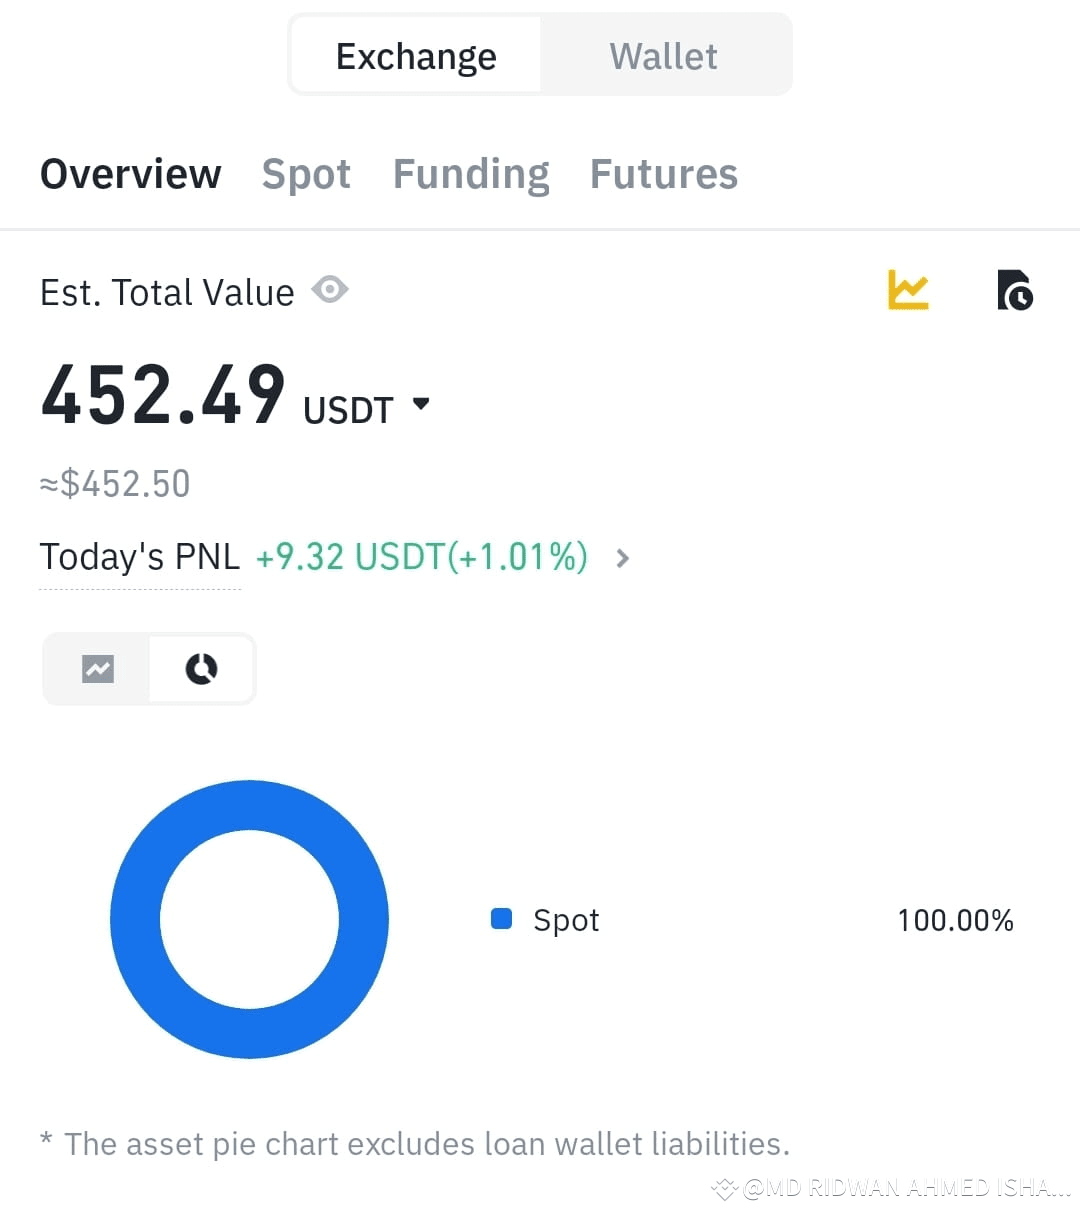This screenshot has width=1080, height=1210.
Task: Switch to the Wallet toggle
Action: [x=664, y=56]
